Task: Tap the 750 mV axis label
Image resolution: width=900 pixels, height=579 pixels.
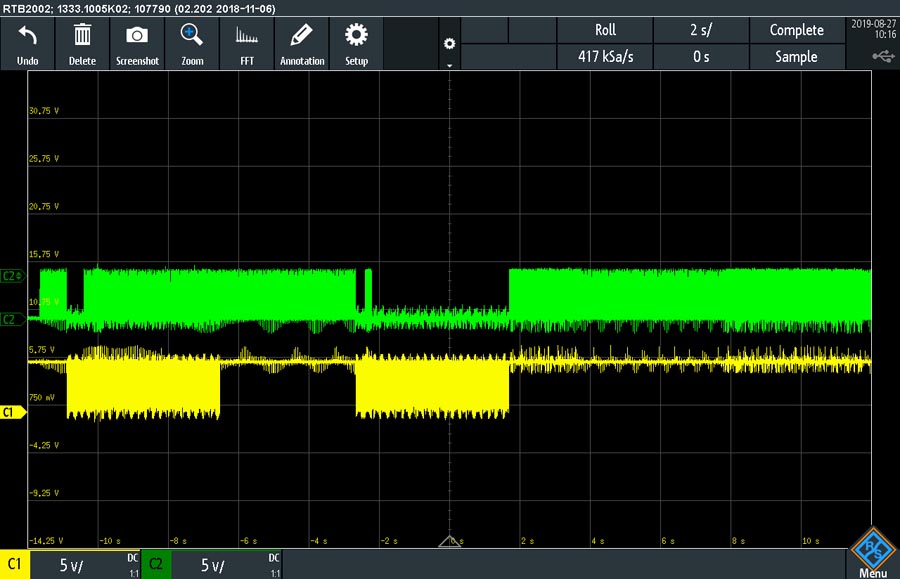Action: pos(42,397)
